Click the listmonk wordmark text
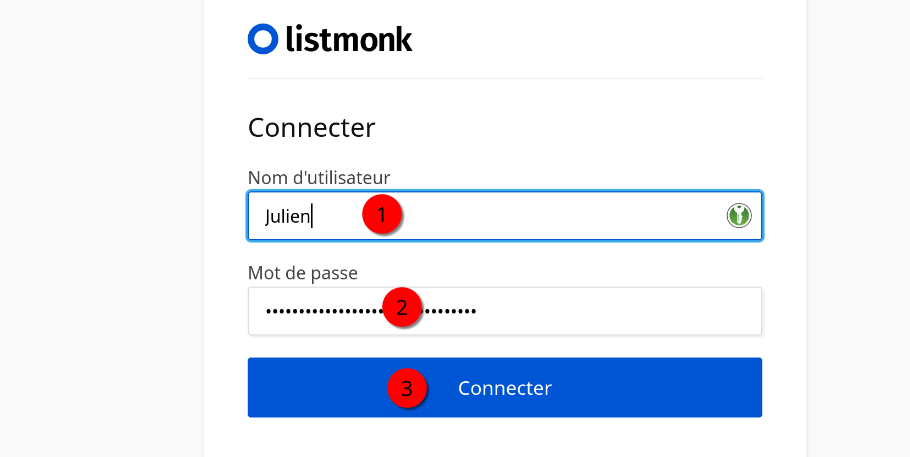The height and width of the screenshot is (457, 910). (x=348, y=39)
